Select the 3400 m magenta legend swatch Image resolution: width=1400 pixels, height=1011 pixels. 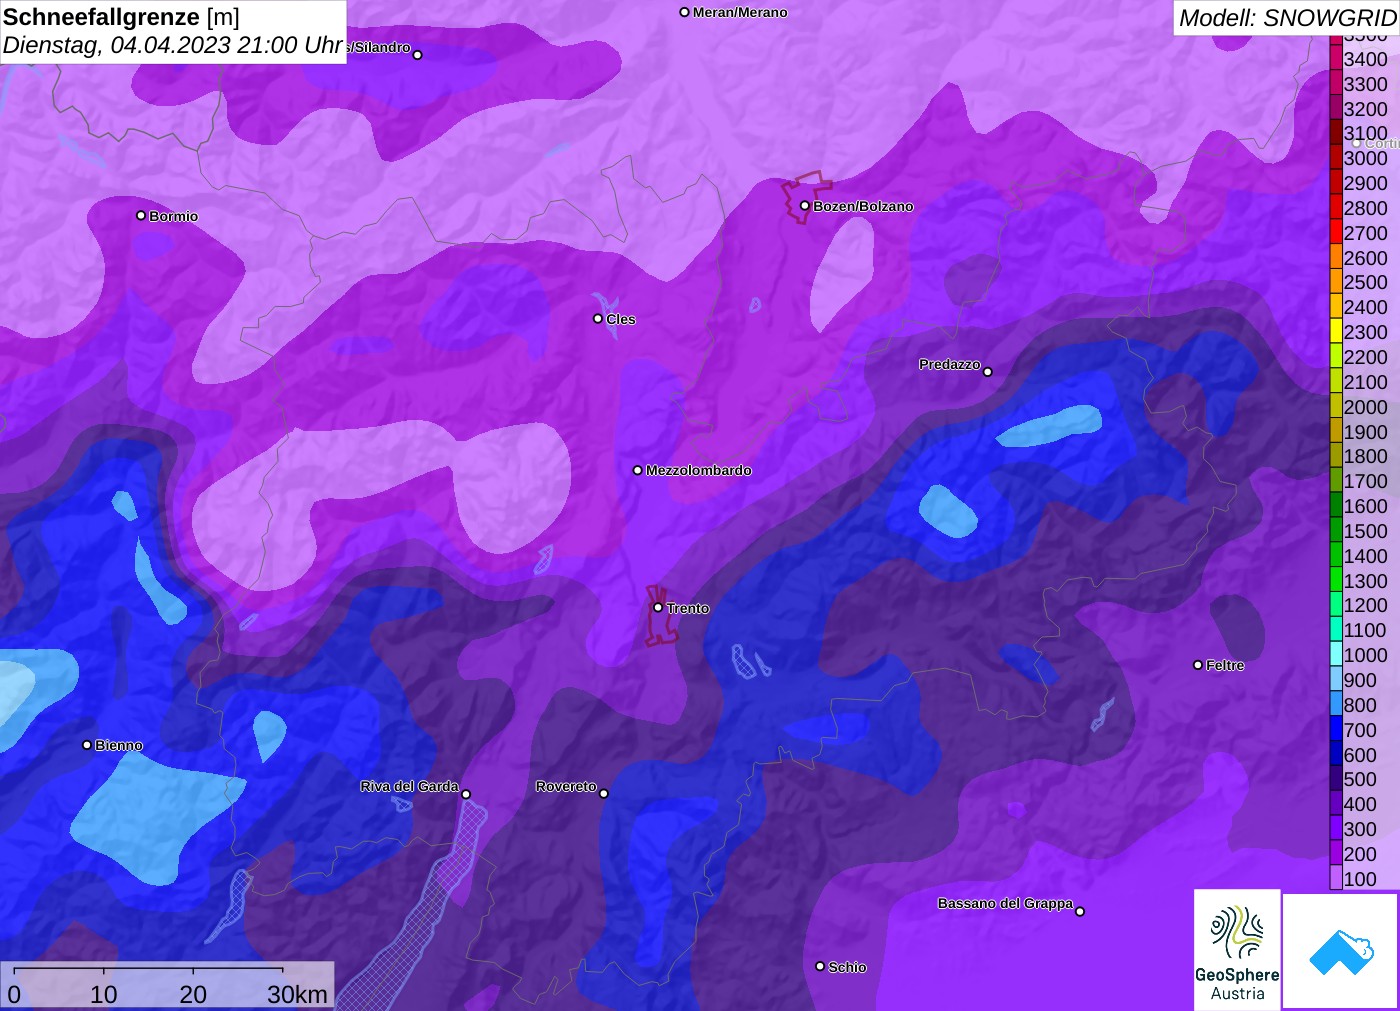[x=1336, y=59]
